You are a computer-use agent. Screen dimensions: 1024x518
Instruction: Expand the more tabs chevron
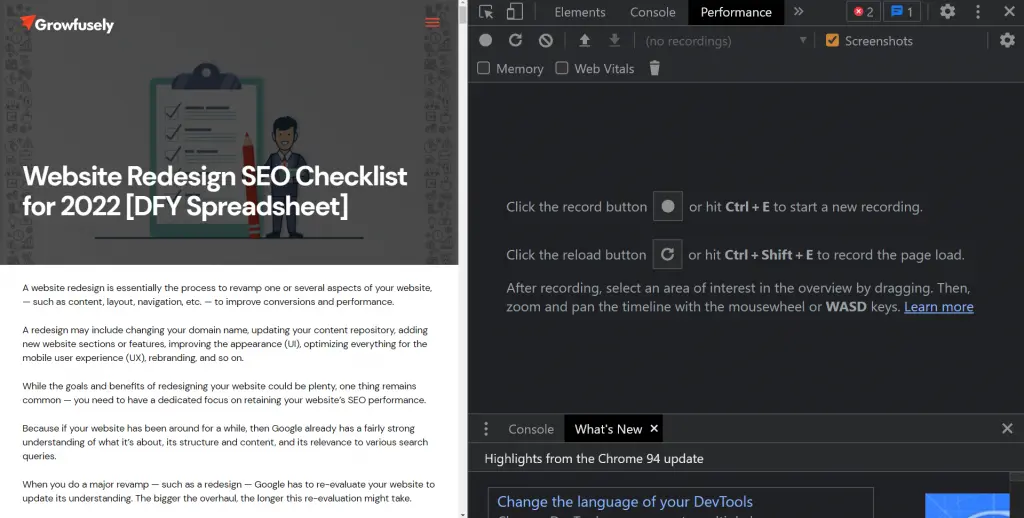point(798,12)
